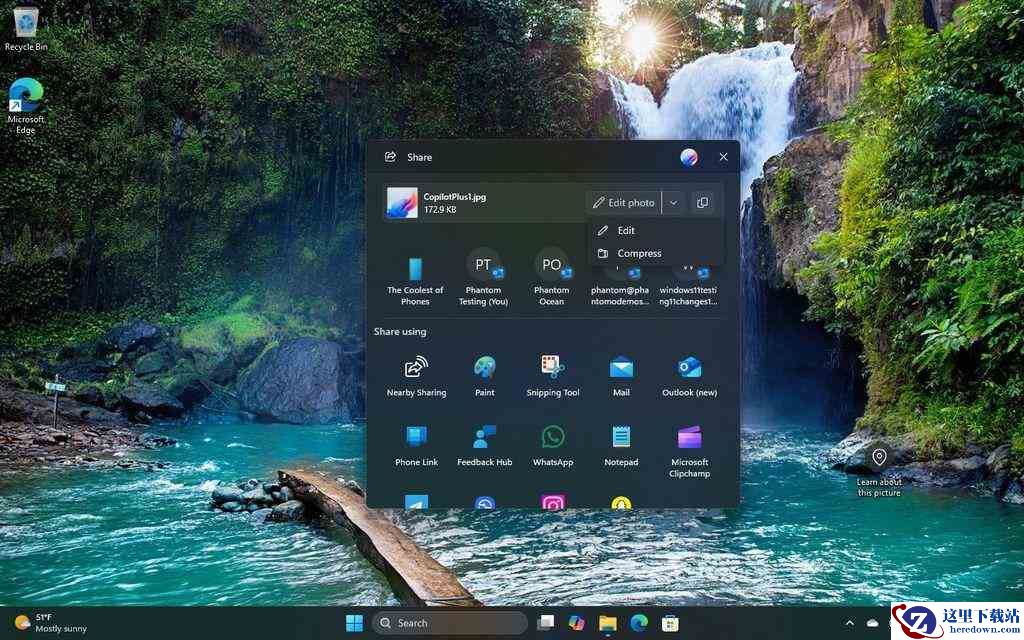Share using Notepad
This screenshot has height=640, width=1024.
pyautogui.click(x=621, y=446)
